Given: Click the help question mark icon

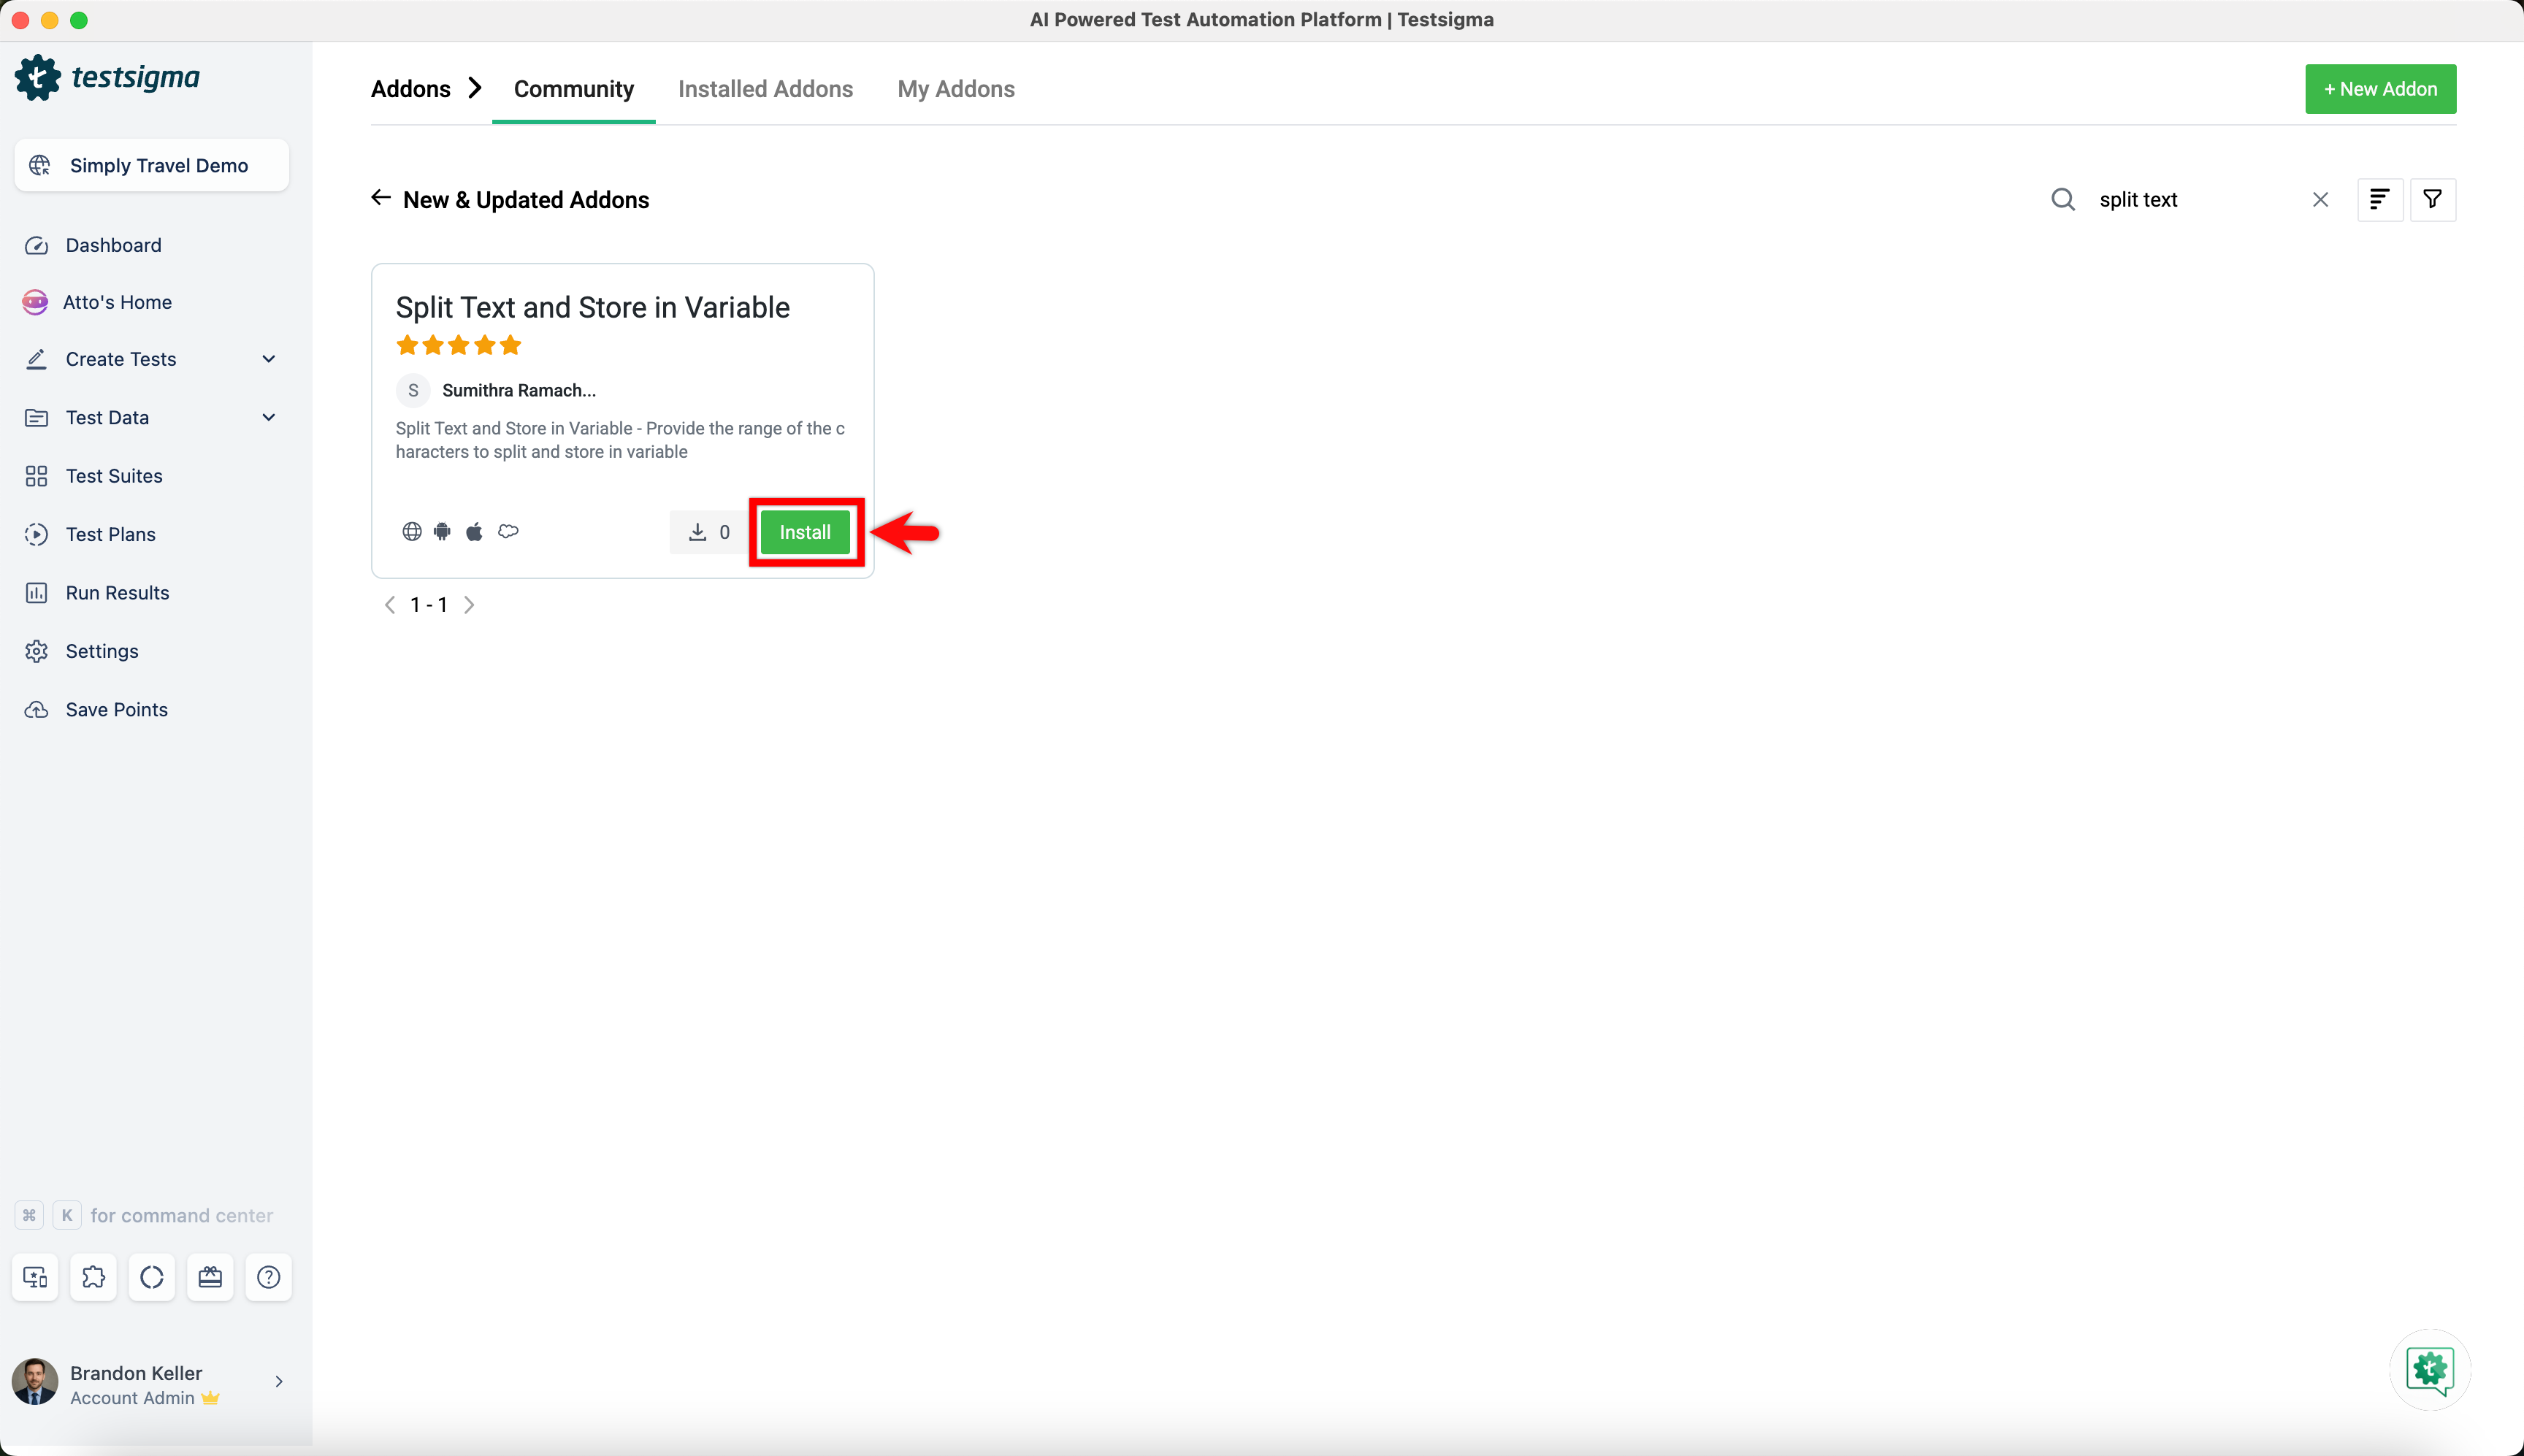Looking at the screenshot, I should click(x=268, y=1277).
